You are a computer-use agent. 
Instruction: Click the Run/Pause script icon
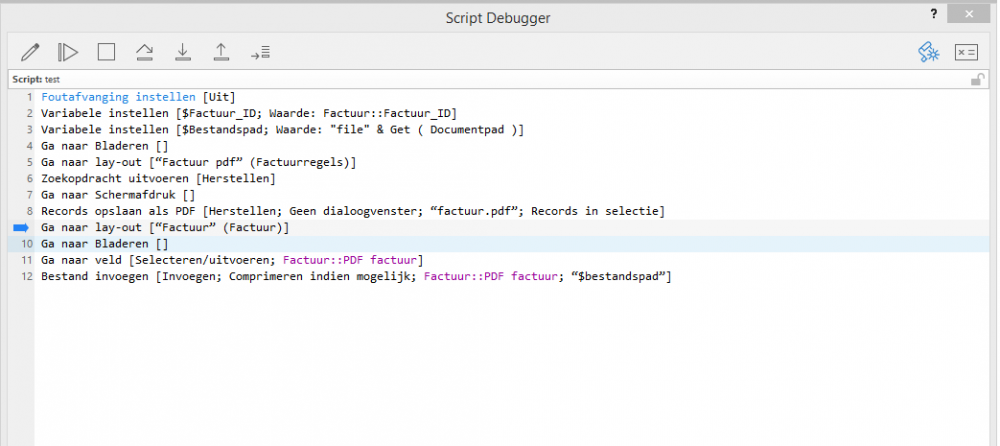tap(68, 52)
